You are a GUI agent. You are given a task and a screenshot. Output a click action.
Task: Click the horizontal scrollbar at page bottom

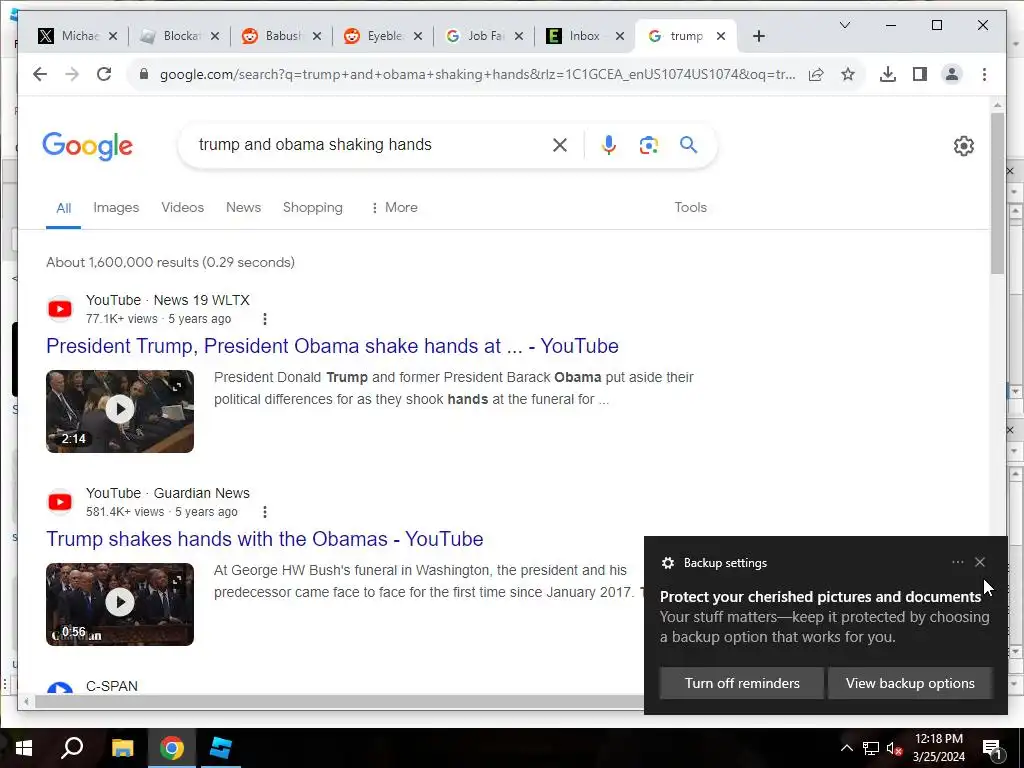pyautogui.click(x=340, y=702)
